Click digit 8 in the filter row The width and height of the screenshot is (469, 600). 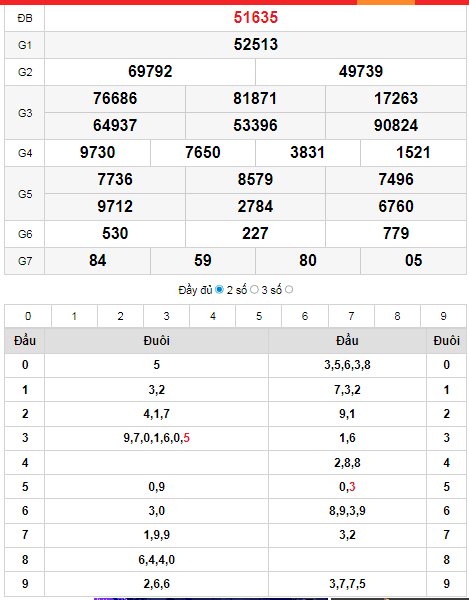click(x=397, y=316)
